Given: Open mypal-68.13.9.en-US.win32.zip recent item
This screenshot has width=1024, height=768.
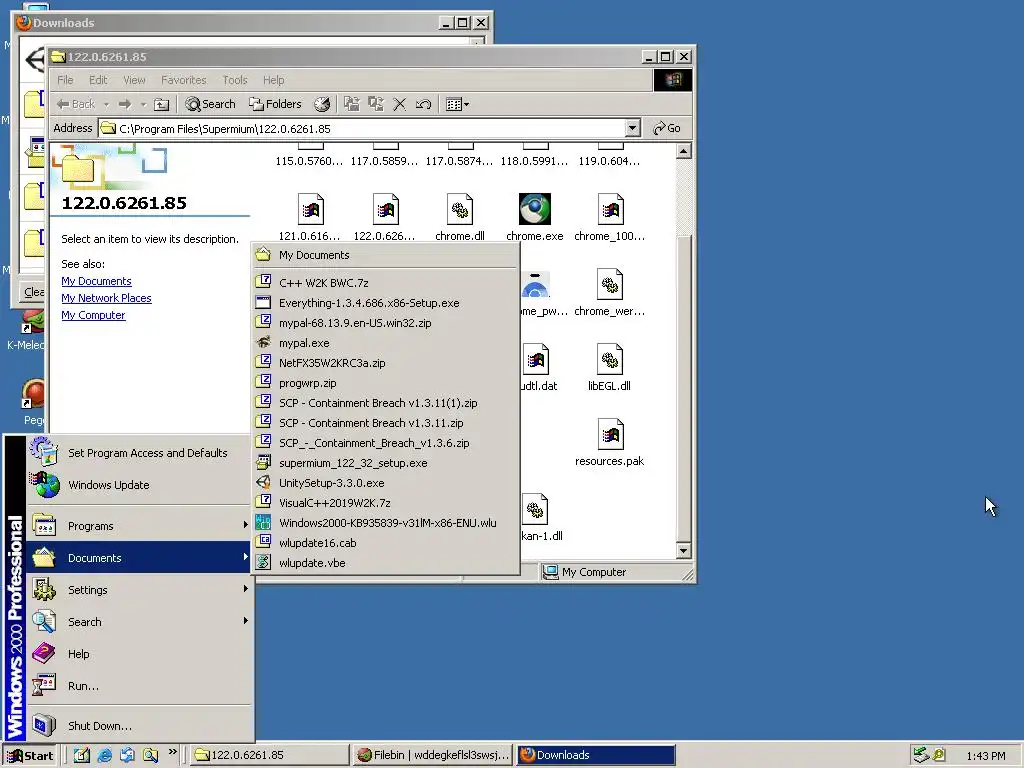Looking at the screenshot, I should (x=386, y=323).
